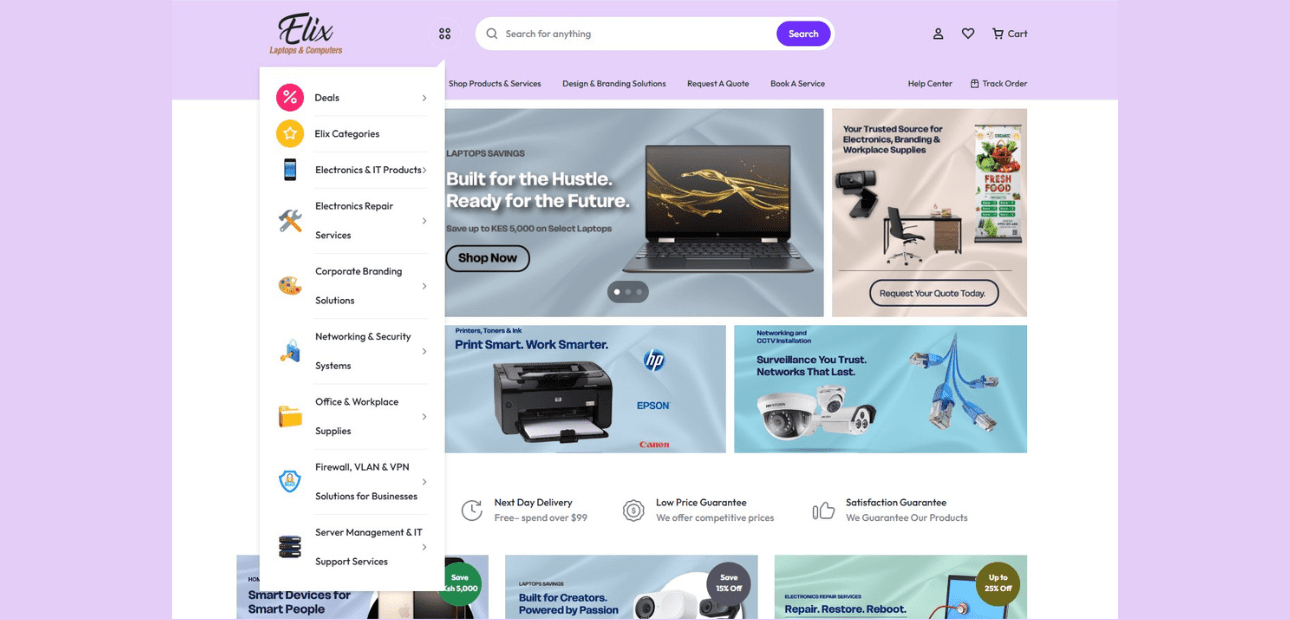The width and height of the screenshot is (1290, 620).
Task: Open the shopping Cart
Action: pyautogui.click(x=1009, y=33)
